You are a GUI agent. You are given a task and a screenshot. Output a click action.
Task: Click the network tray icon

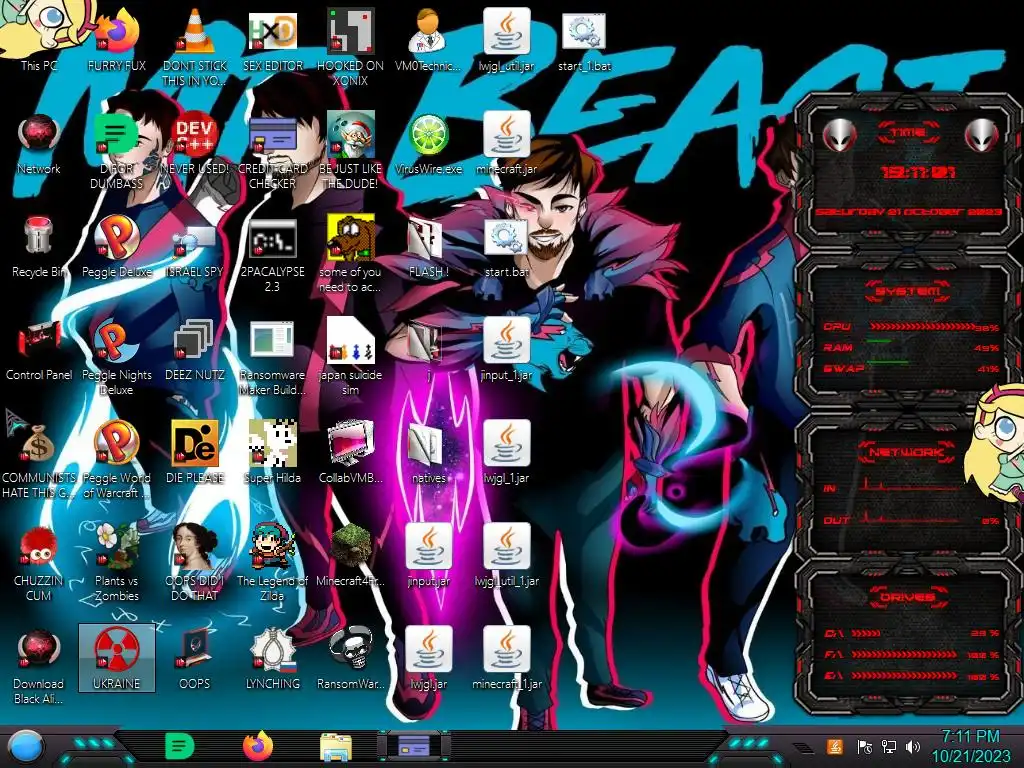[889, 746]
